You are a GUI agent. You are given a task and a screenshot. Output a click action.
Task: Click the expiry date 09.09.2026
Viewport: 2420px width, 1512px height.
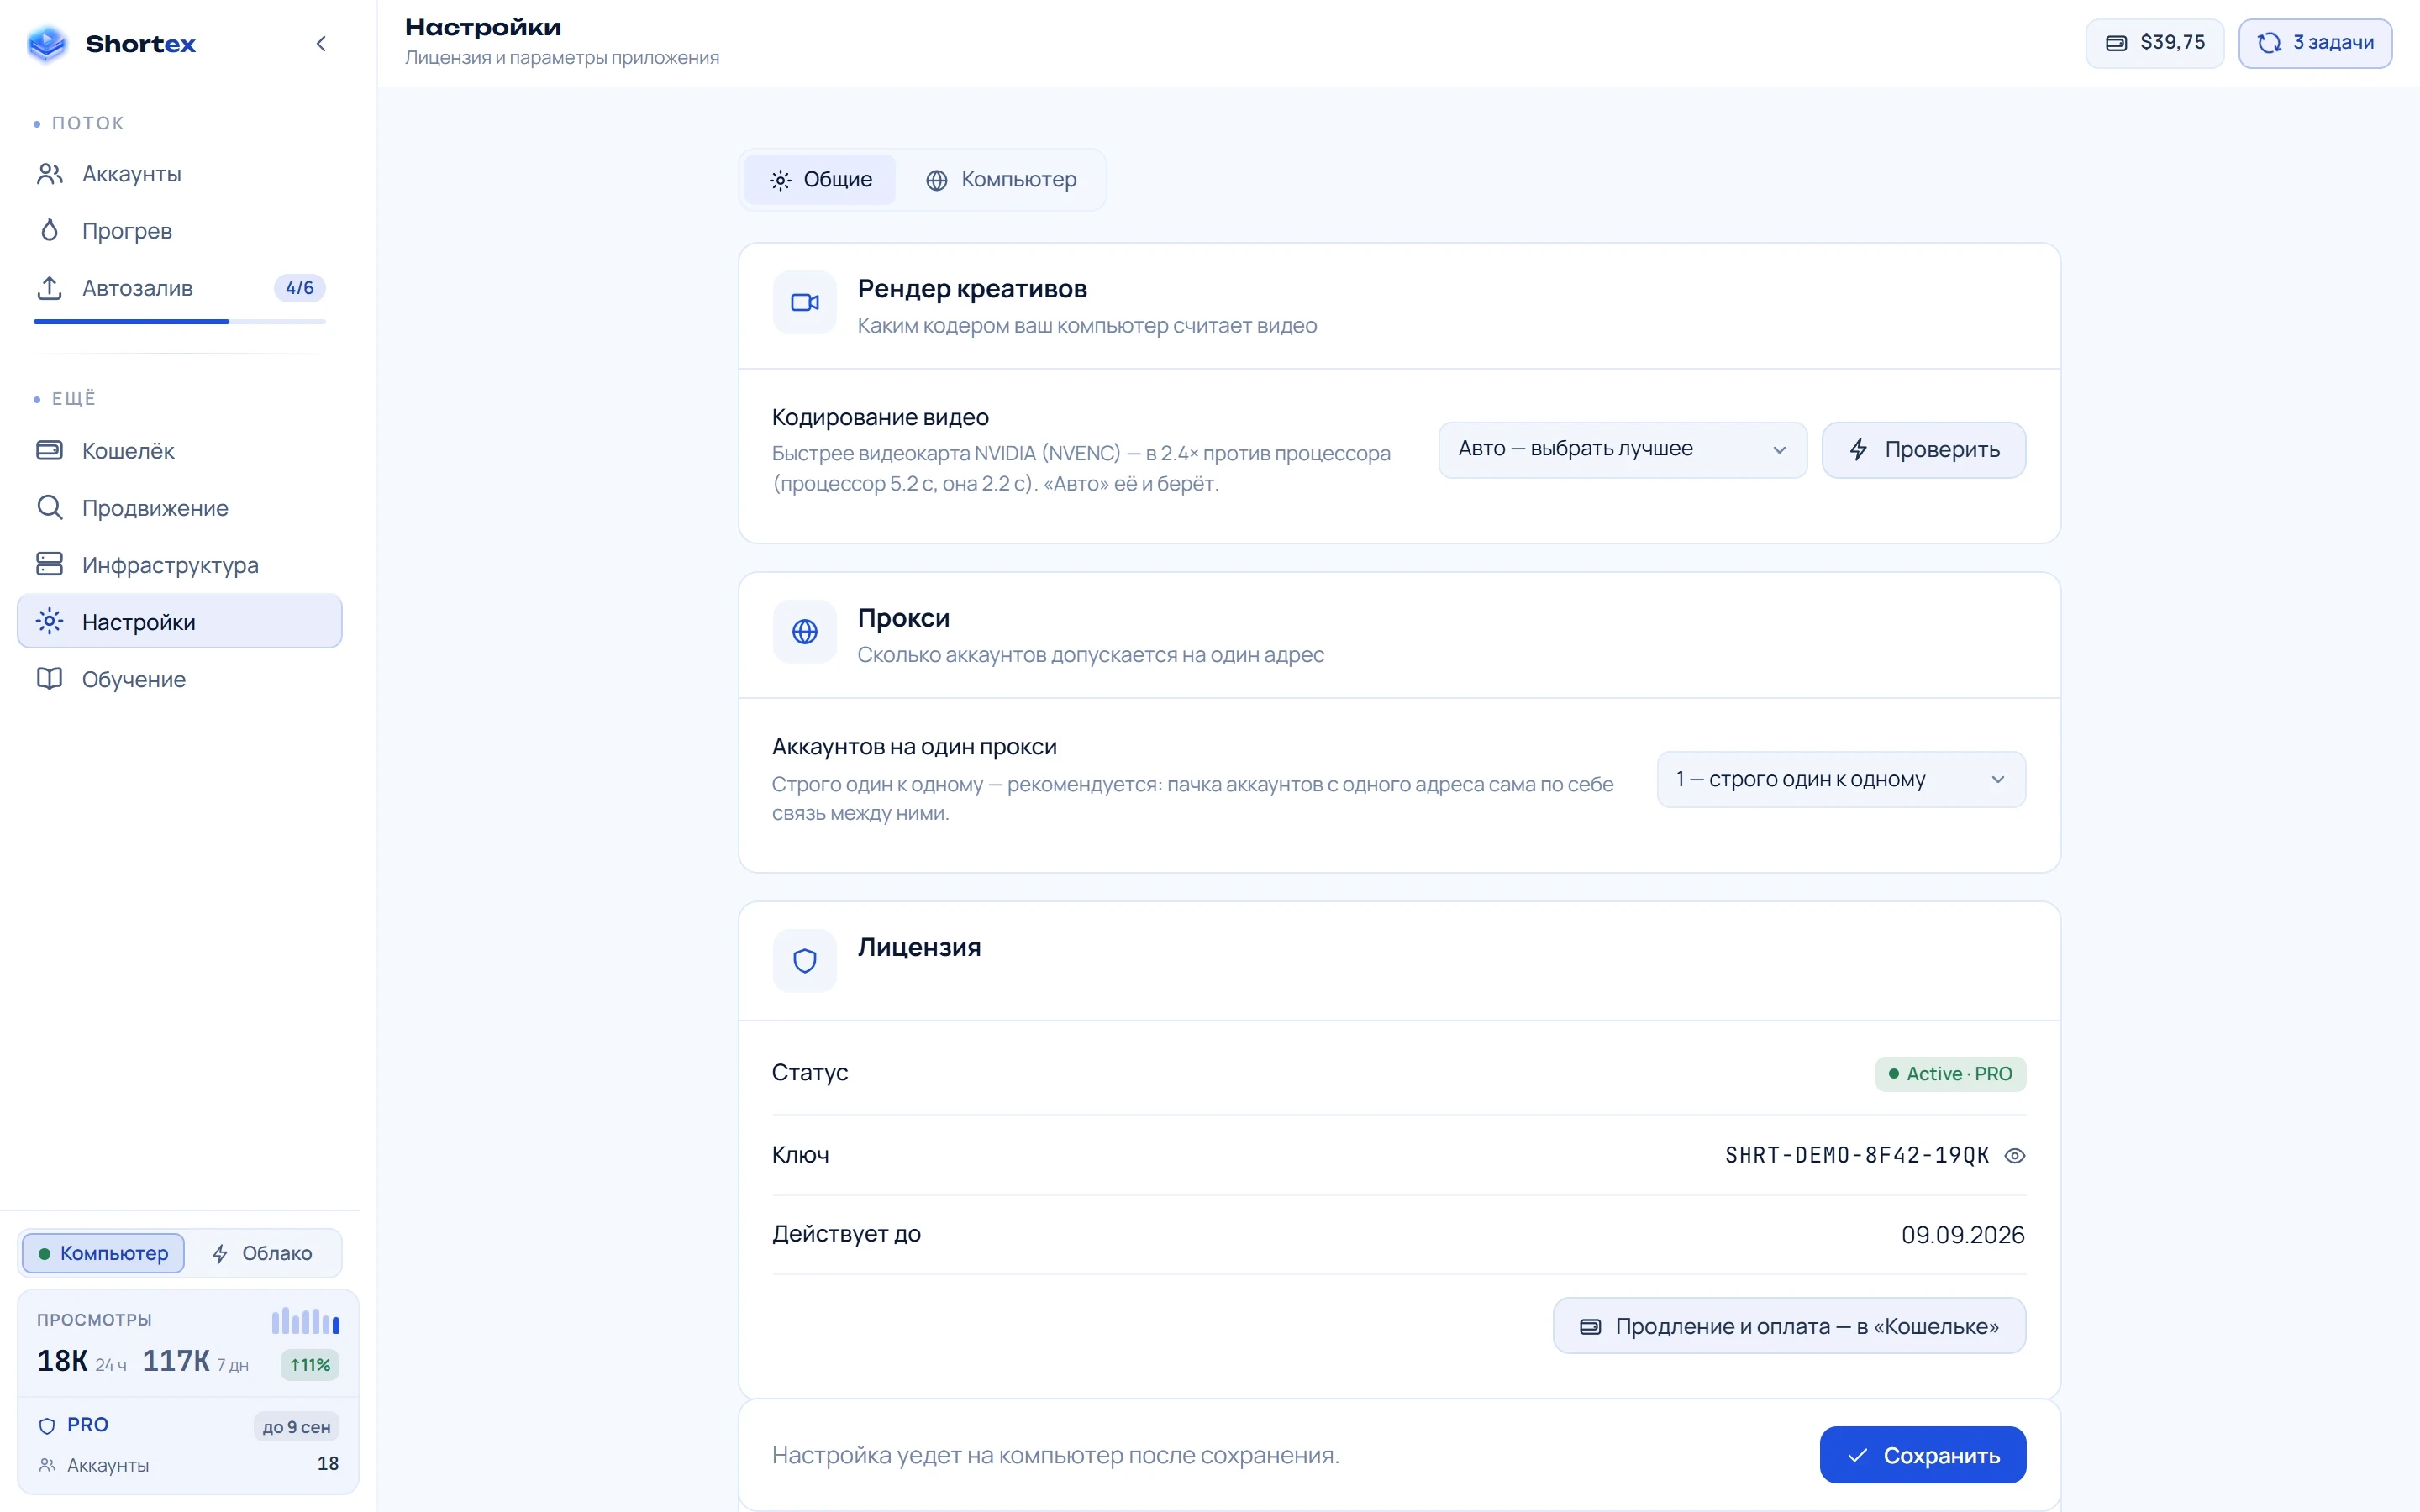pos(1962,1235)
